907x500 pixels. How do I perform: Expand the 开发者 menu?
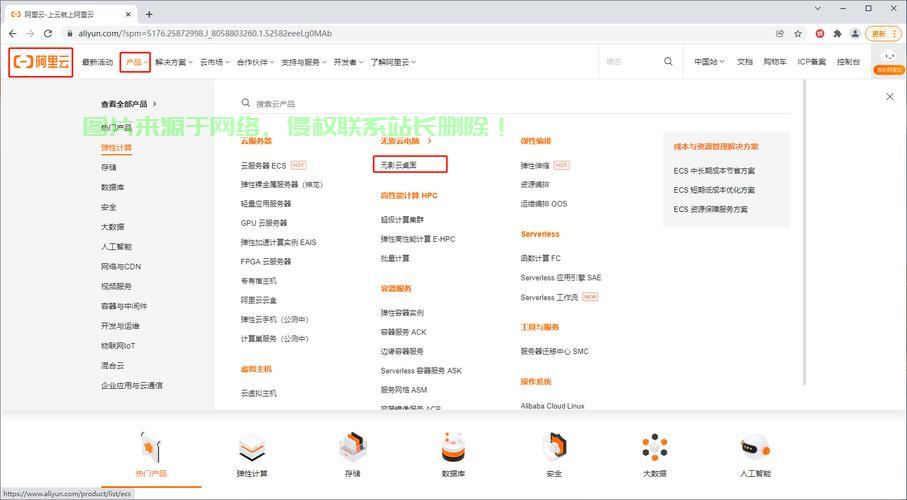click(x=348, y=62)
